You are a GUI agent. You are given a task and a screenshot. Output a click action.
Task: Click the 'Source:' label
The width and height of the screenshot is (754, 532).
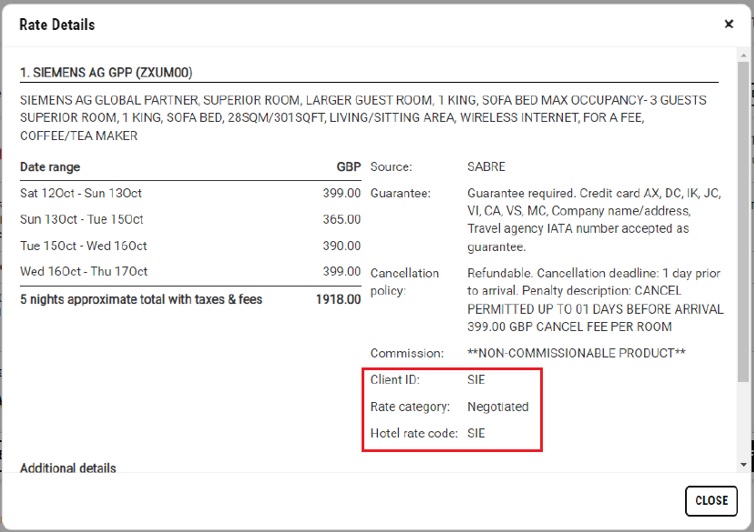pyautogui.click(x=391, y=167)
